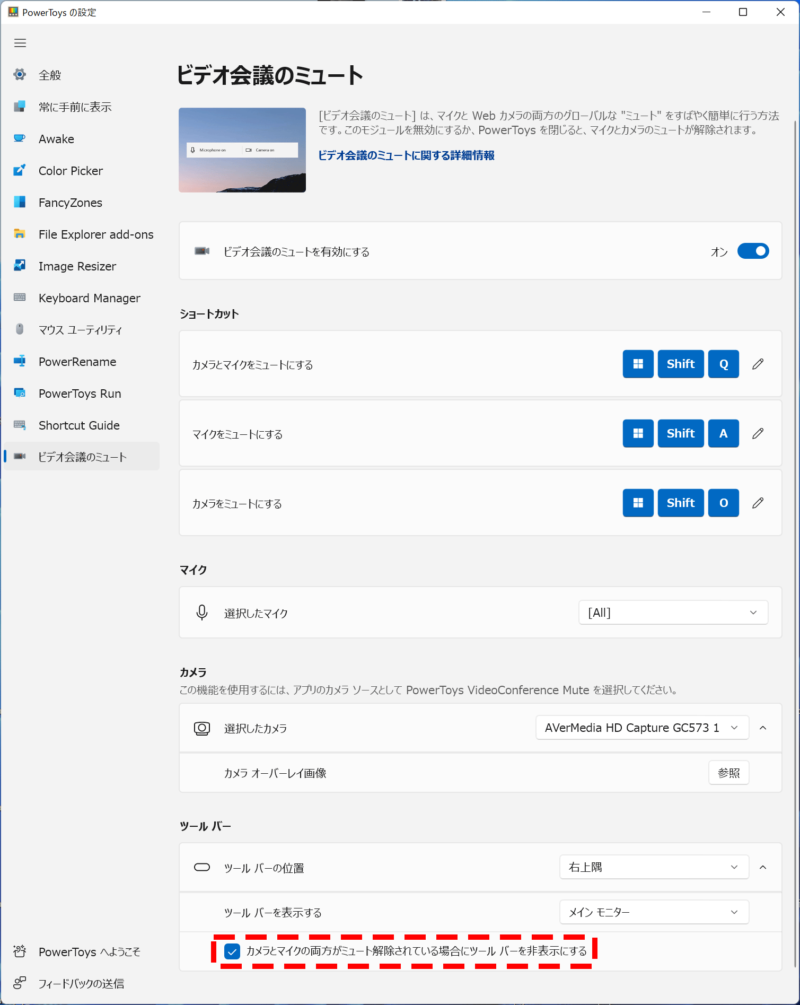Click the ビデオ会議のミュート page title

[x=270, y=76]
